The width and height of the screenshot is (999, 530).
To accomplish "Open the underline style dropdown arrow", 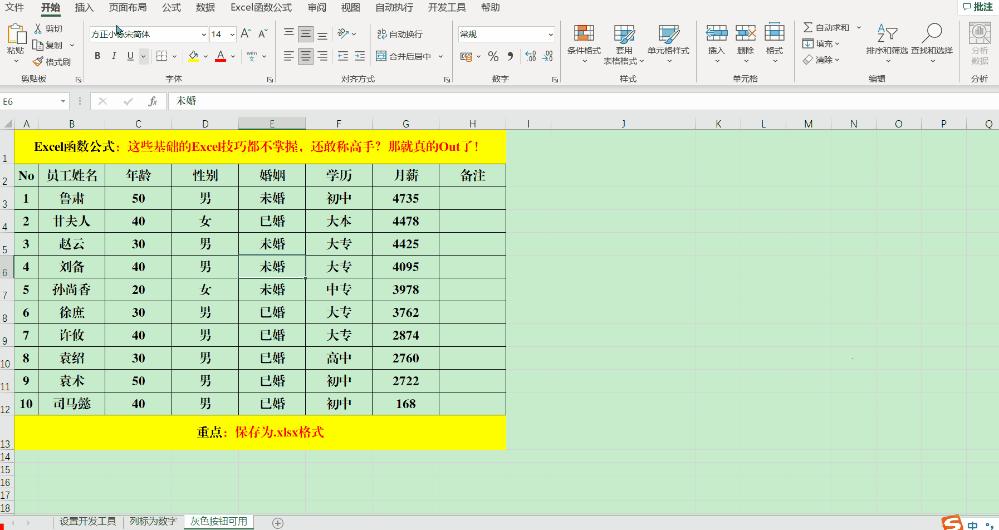I will click(x=143, y=56).
